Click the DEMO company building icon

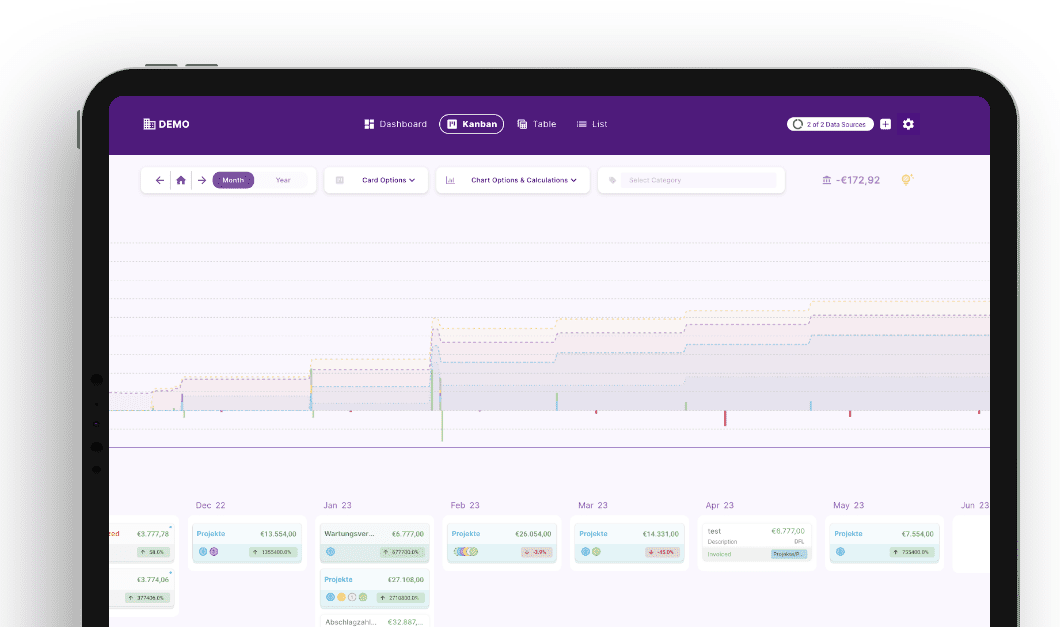point(149,124)
